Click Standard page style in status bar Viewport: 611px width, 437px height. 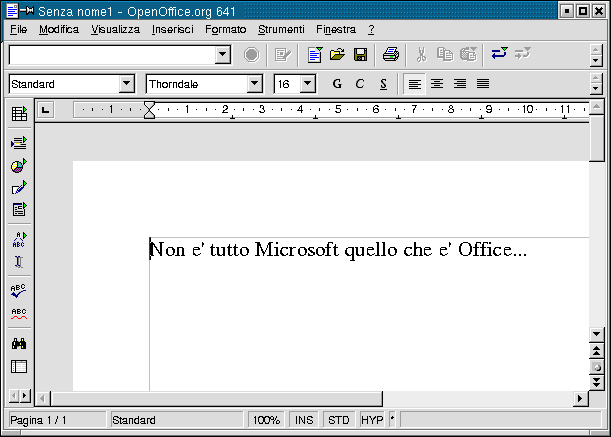coord(177,420)
